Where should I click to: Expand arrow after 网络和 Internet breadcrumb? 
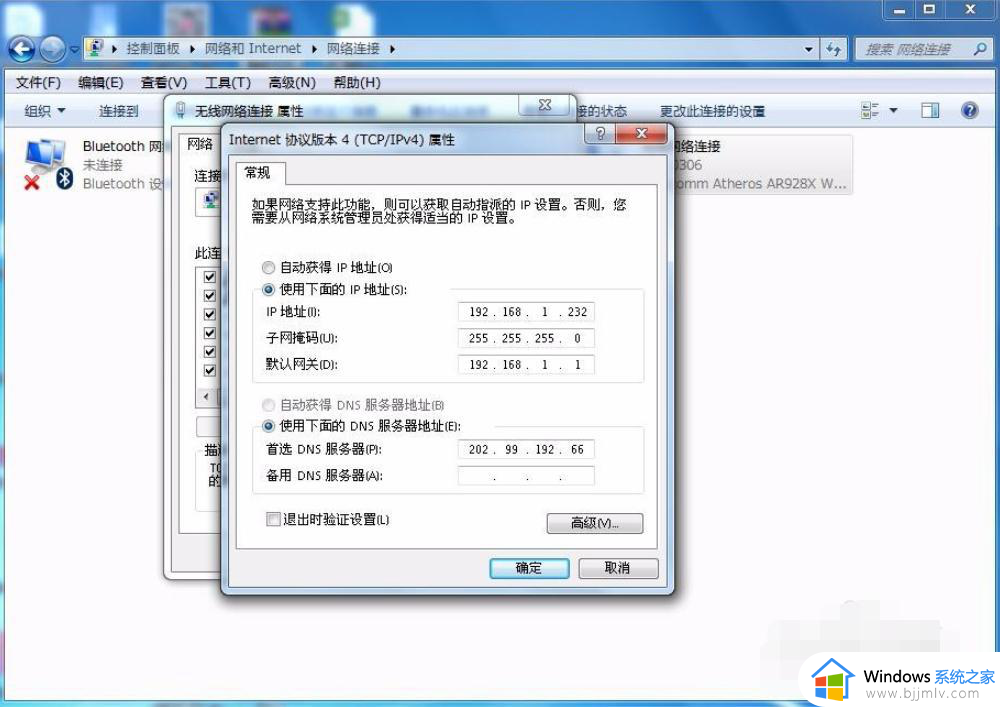coord(314,49)
